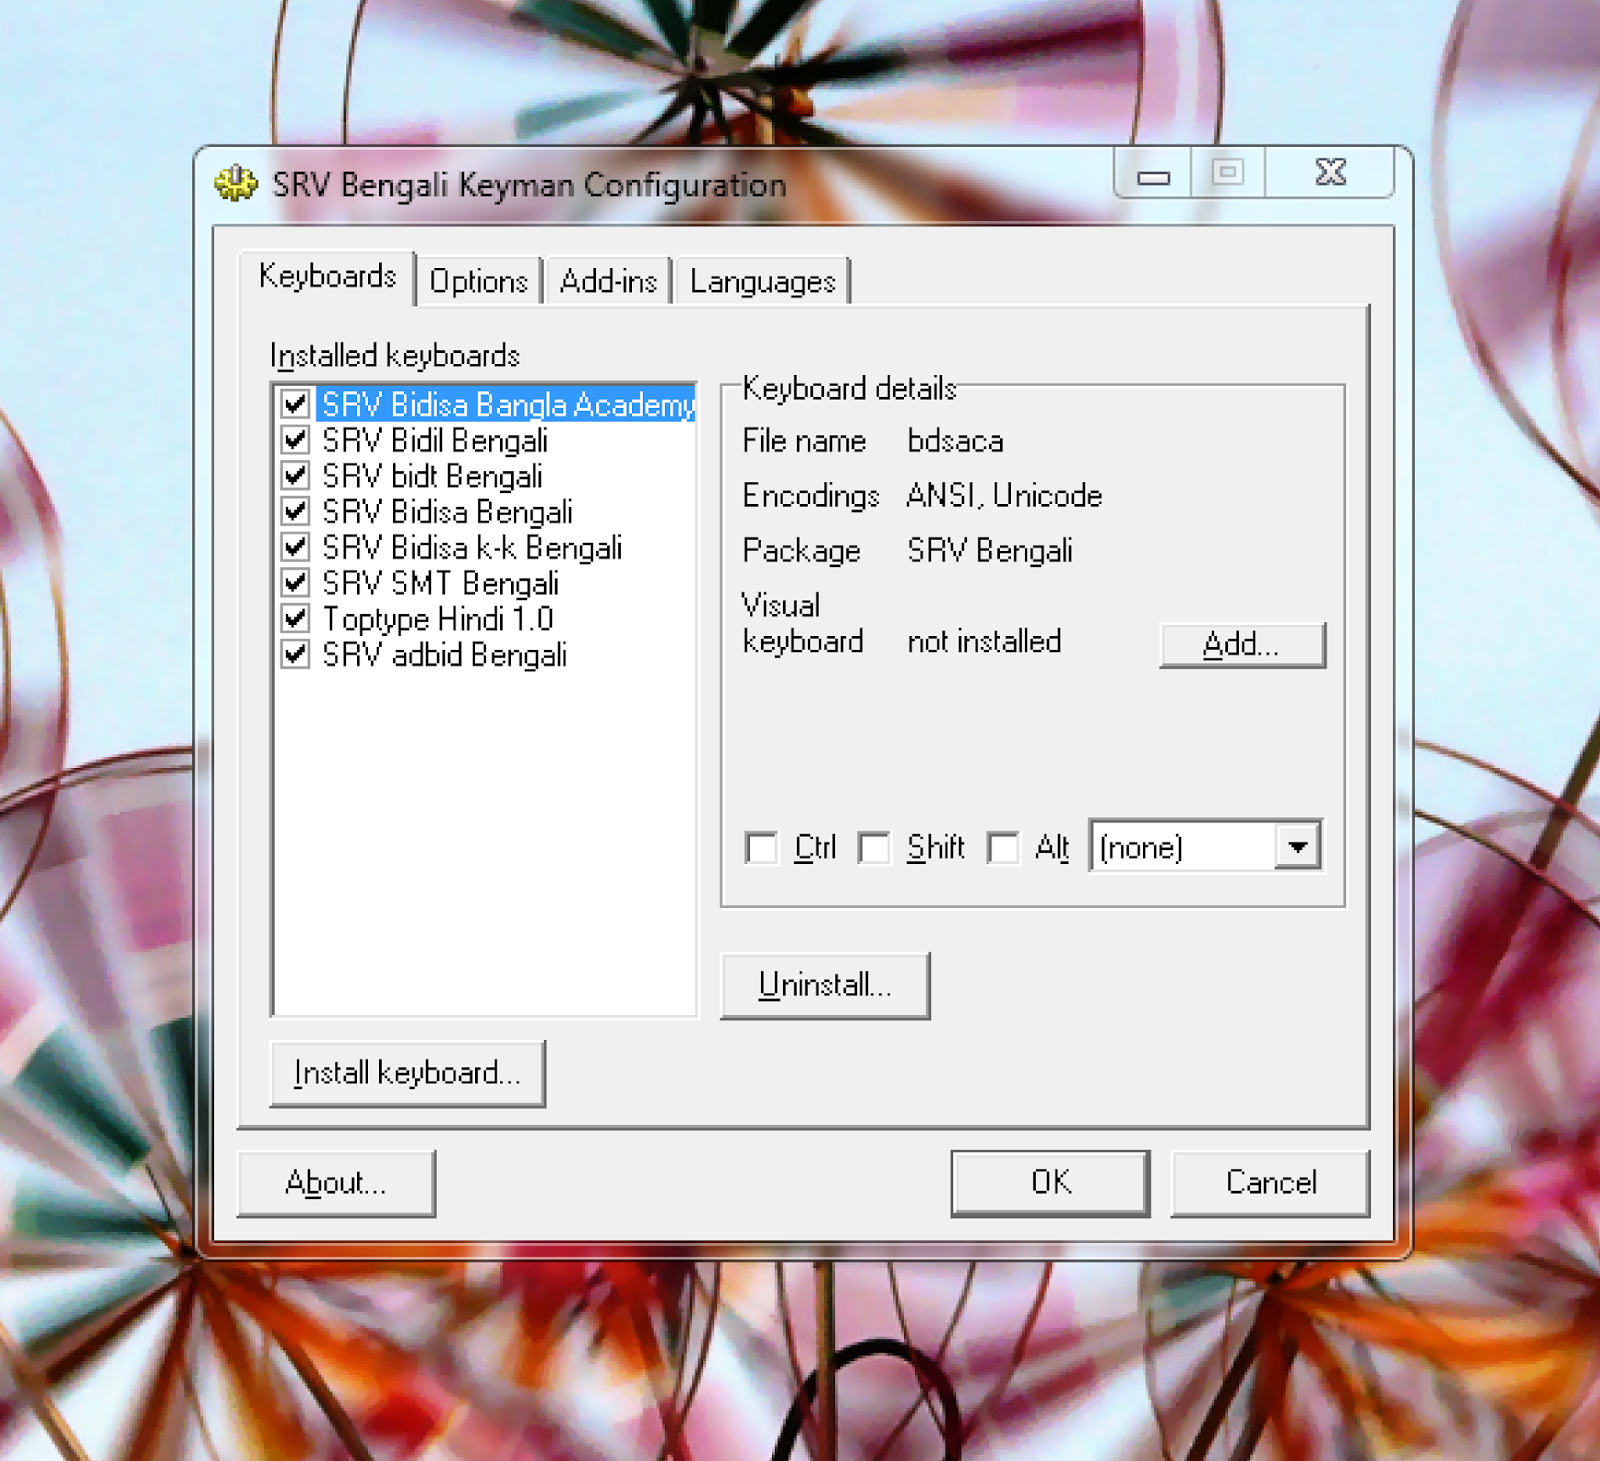This screenshot has height=1461, width=1600.
Task: Click the encodings value ANSI, Unicode
Action: click(x=1004, y=496)
